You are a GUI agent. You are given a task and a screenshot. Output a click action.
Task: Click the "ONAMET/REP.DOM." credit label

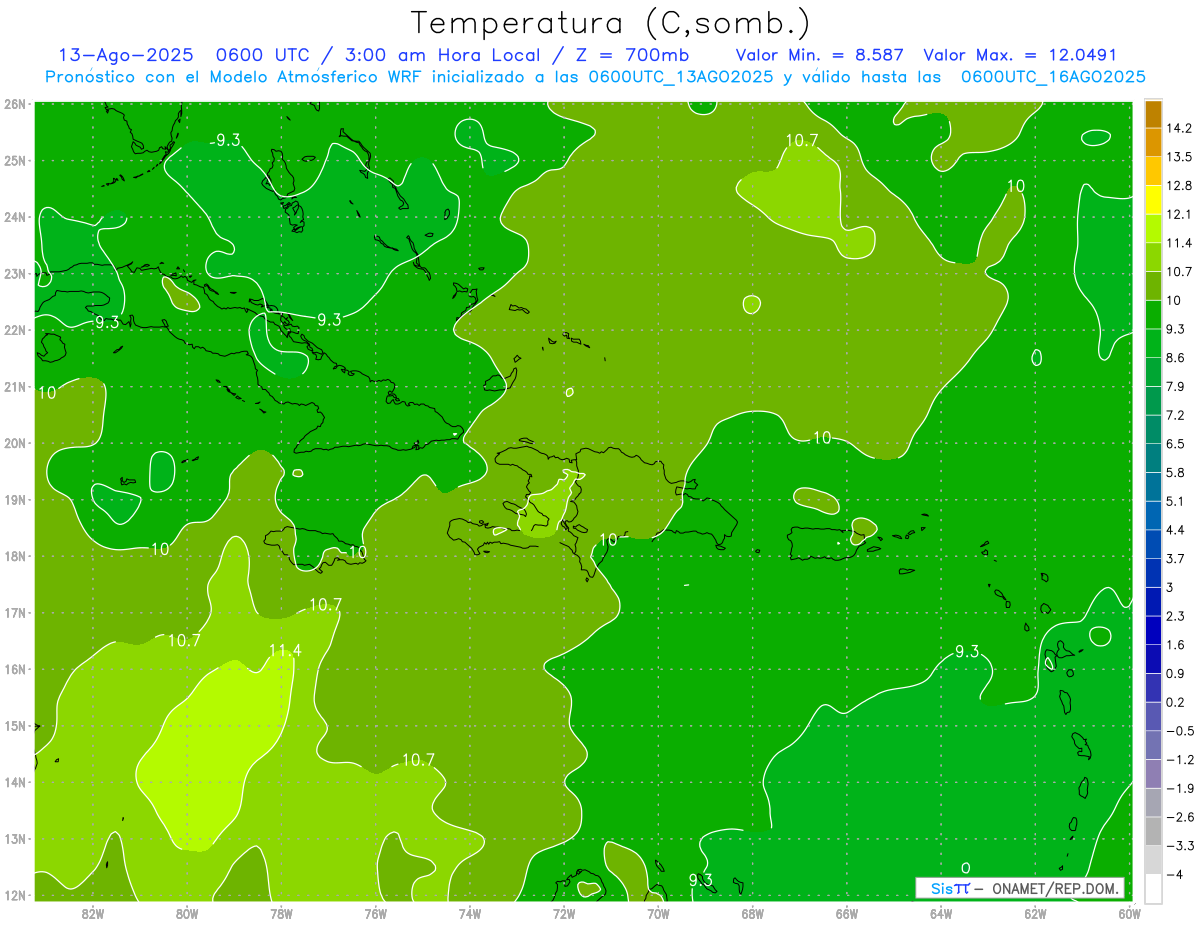pyautogui.click(x=1057, y=888)
